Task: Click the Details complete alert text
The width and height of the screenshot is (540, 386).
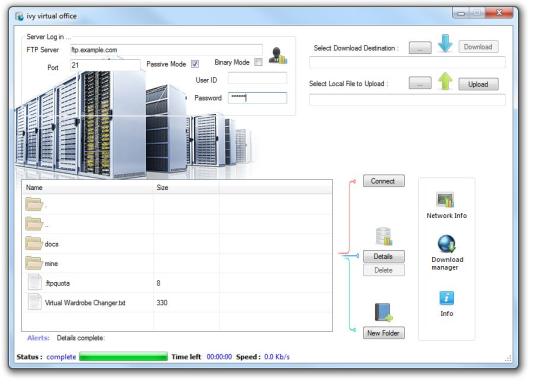Action: [80, 338]
